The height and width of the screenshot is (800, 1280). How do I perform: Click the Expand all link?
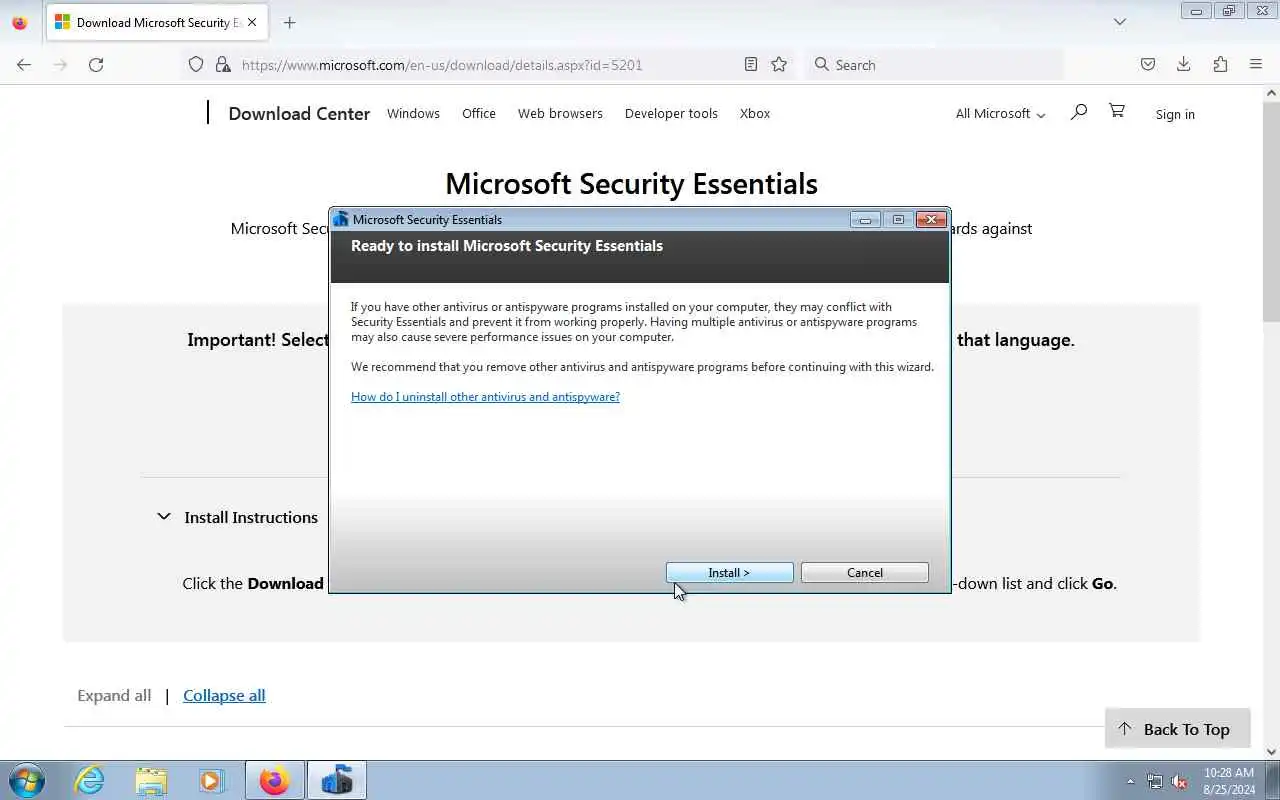pos(114,695)
